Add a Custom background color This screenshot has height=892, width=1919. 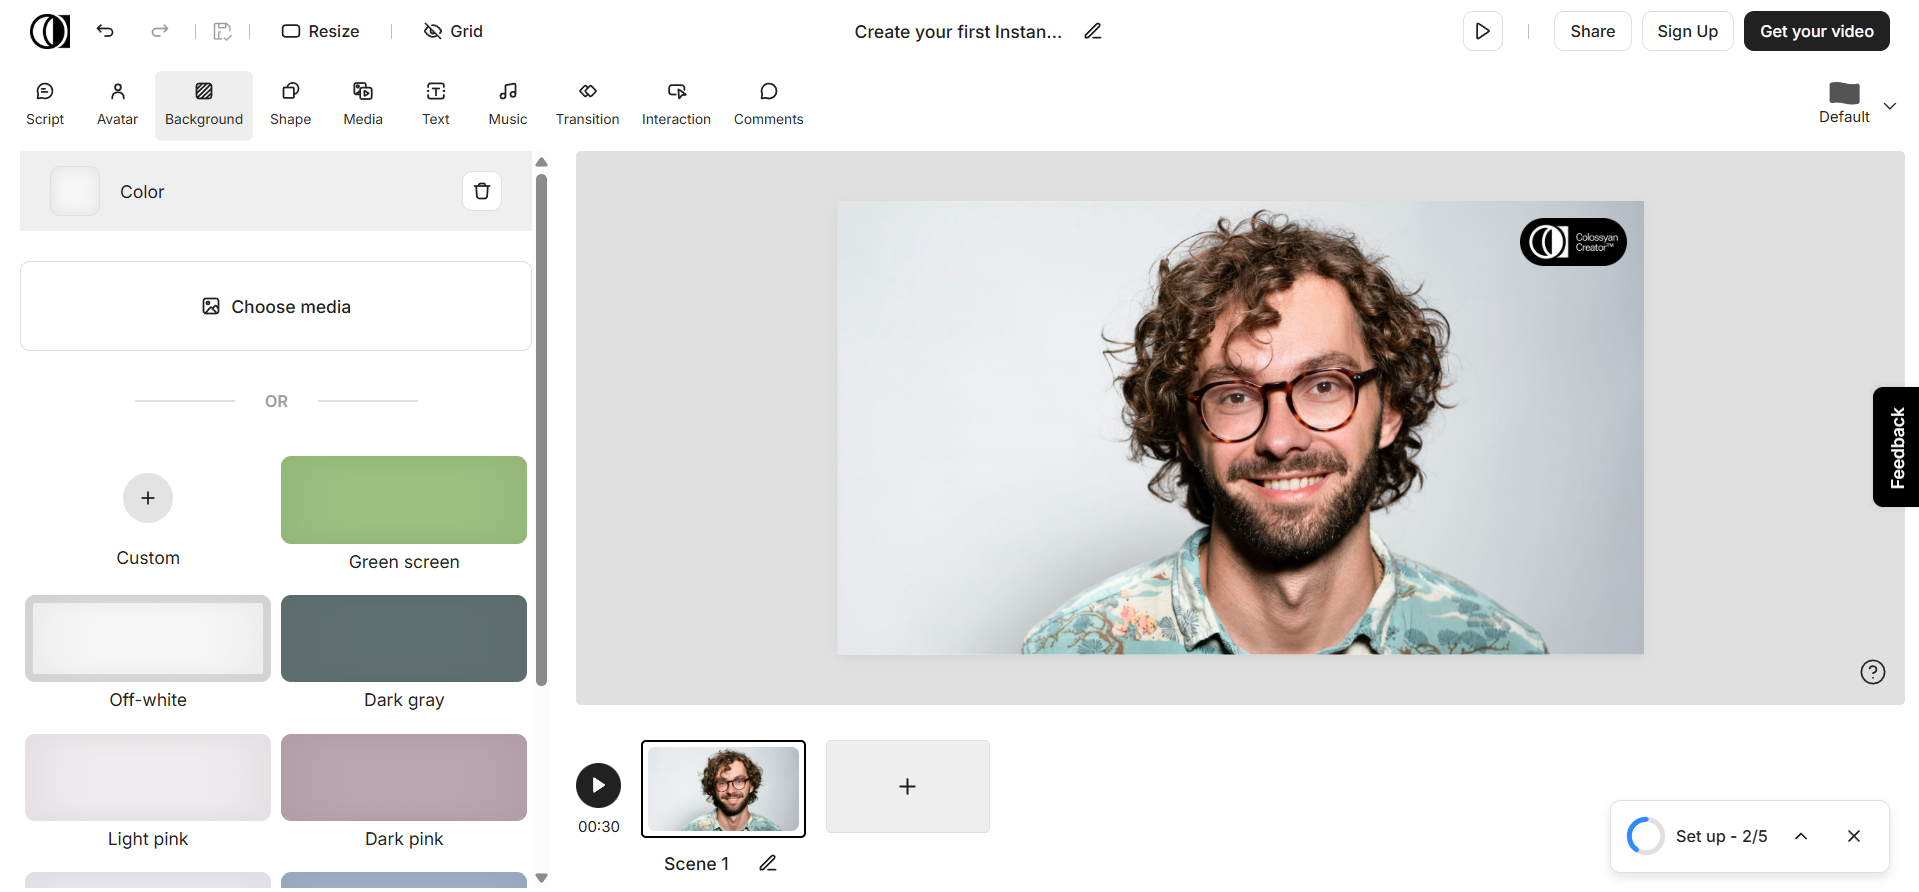click(x=148, y=498)
